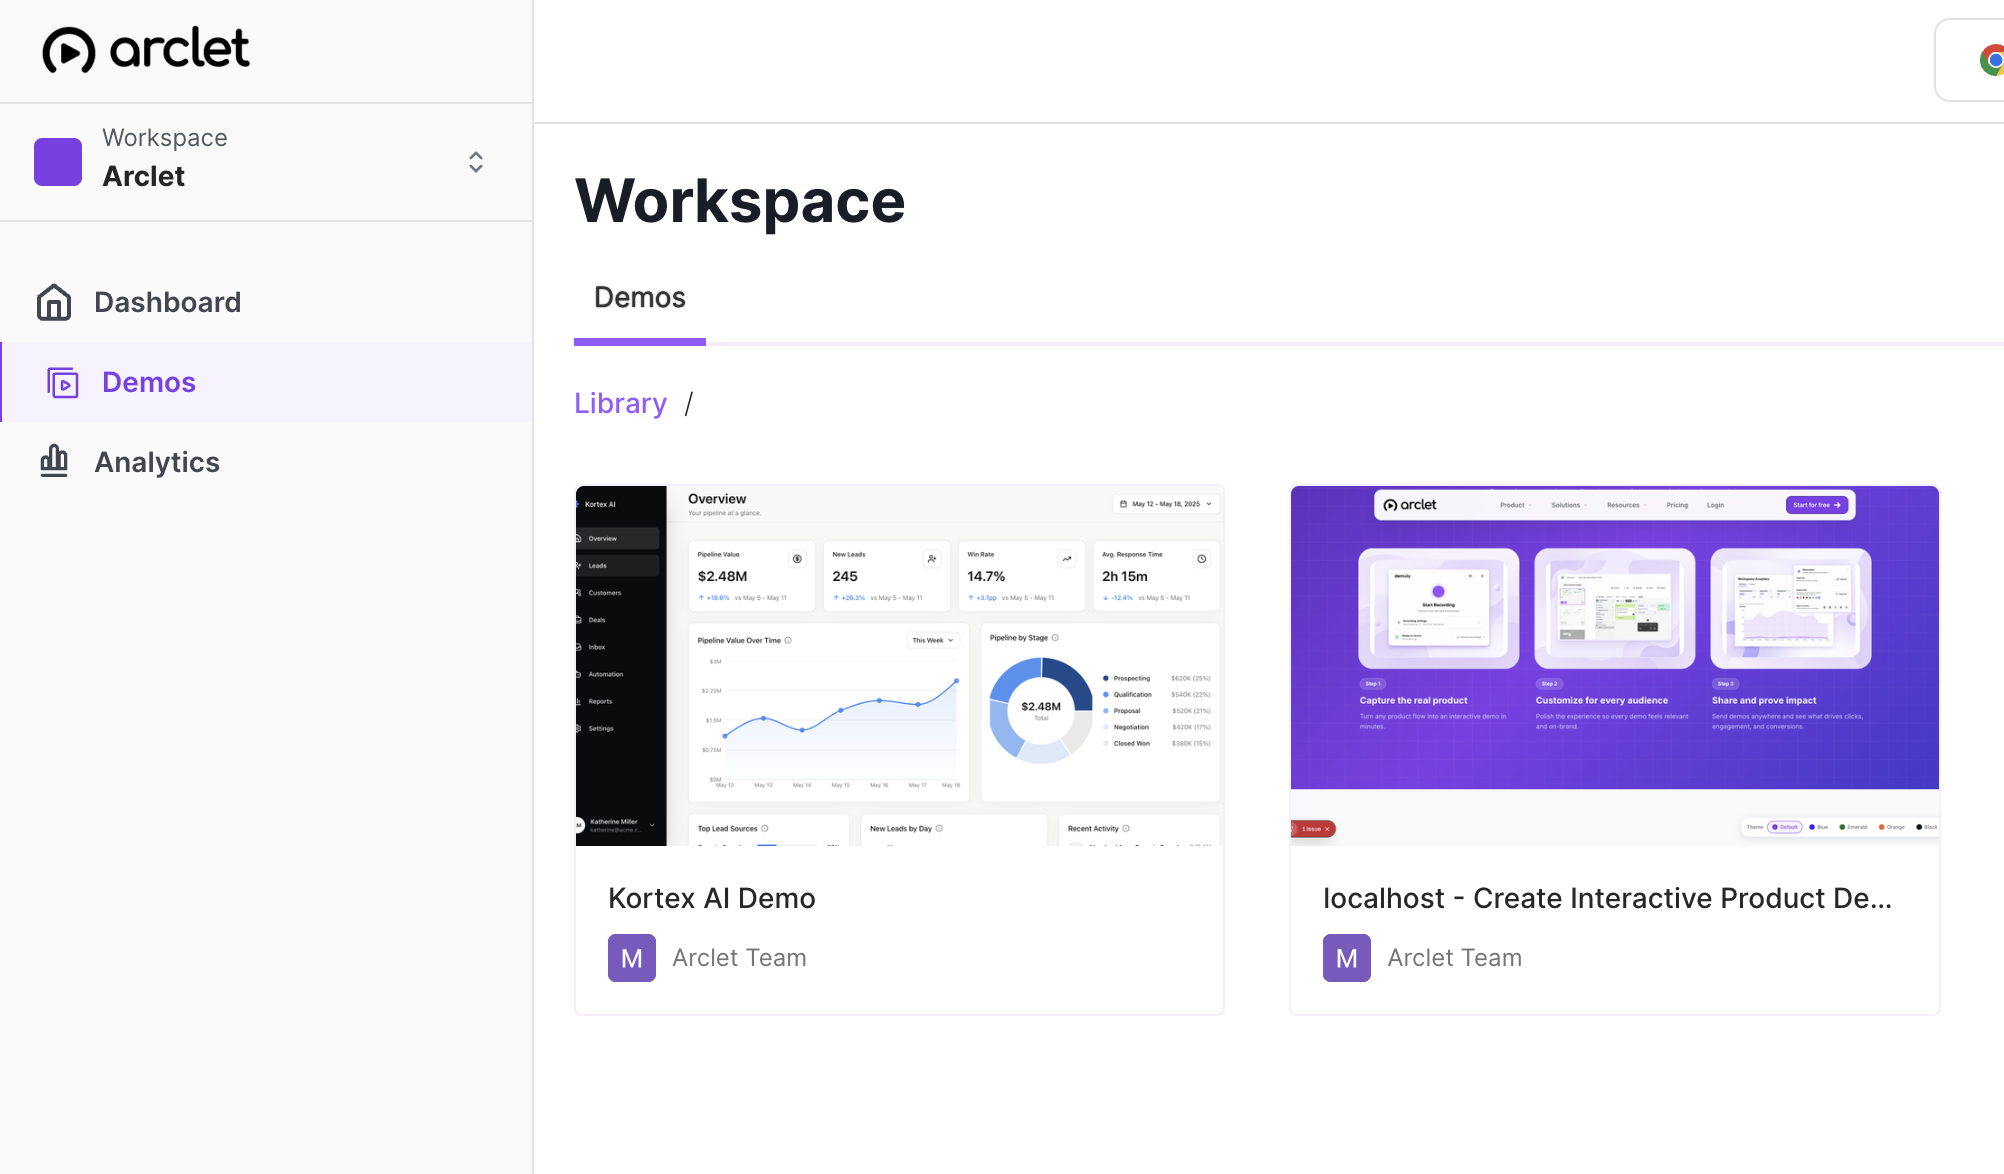Open the Dashboard page
2004x1174 pixels.
point(266,302)
